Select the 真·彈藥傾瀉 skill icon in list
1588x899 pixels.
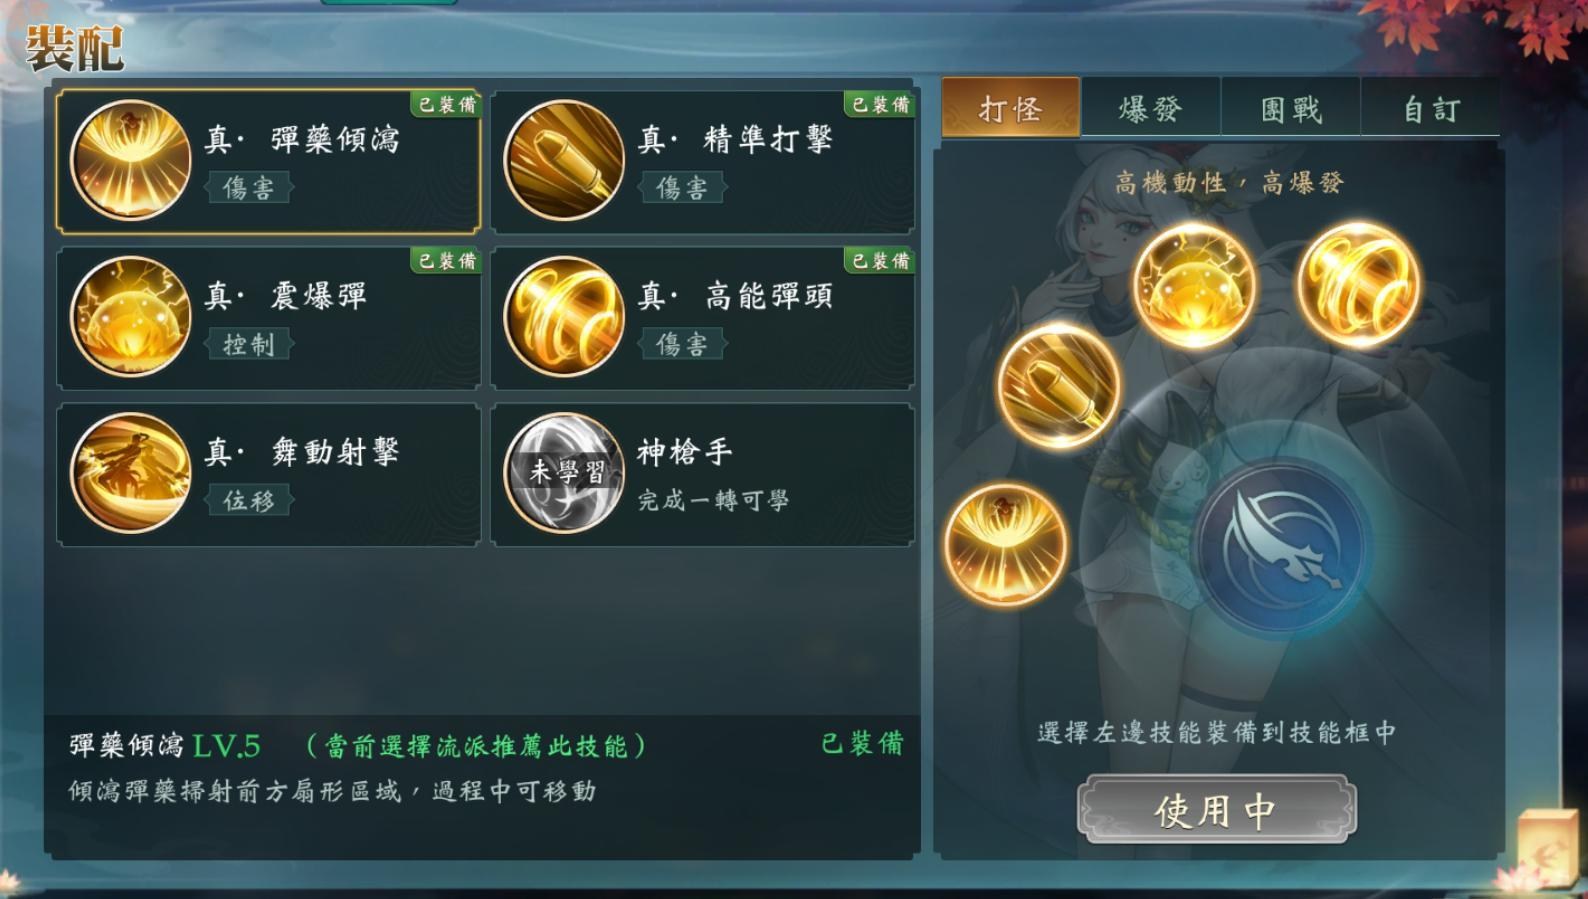click(x=131, y=160)
